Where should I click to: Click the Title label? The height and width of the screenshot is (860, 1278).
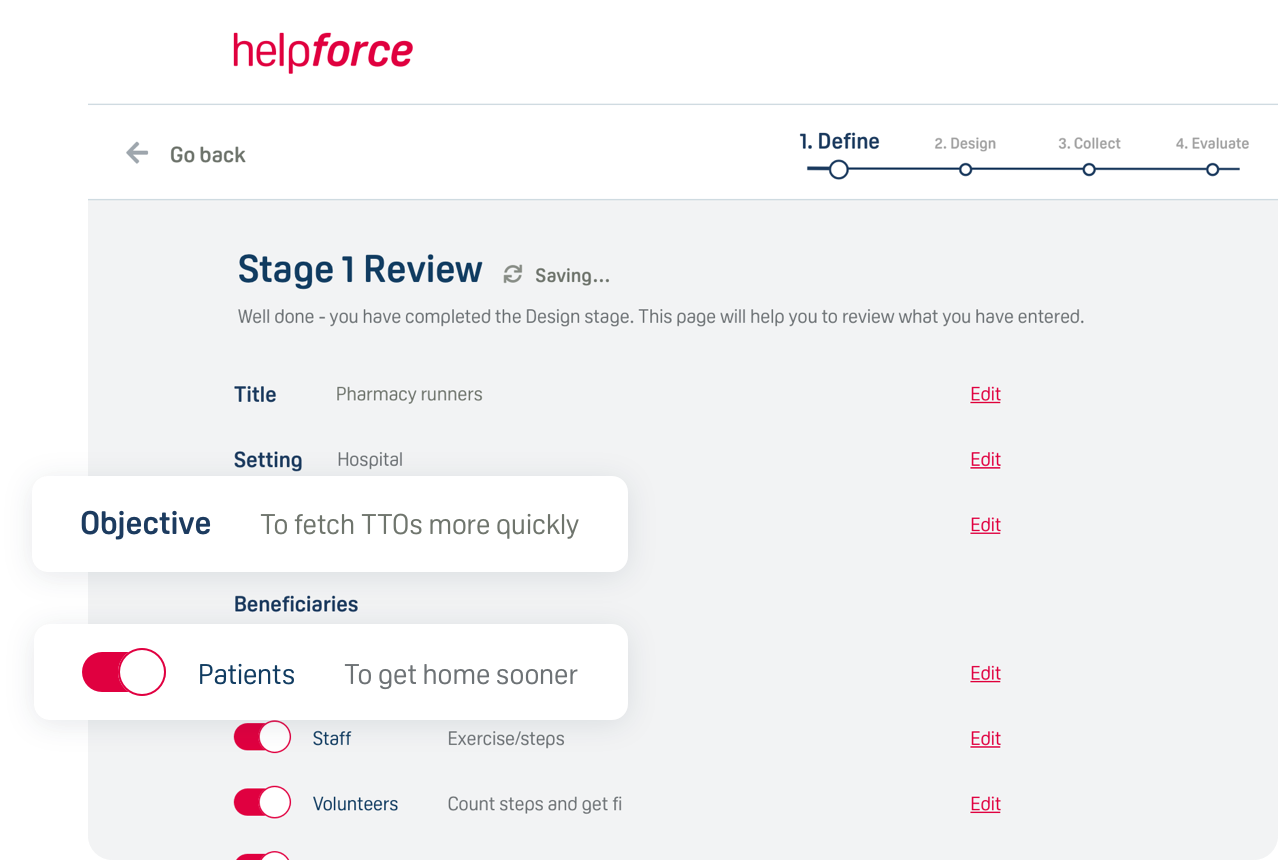tap(255, 394)
